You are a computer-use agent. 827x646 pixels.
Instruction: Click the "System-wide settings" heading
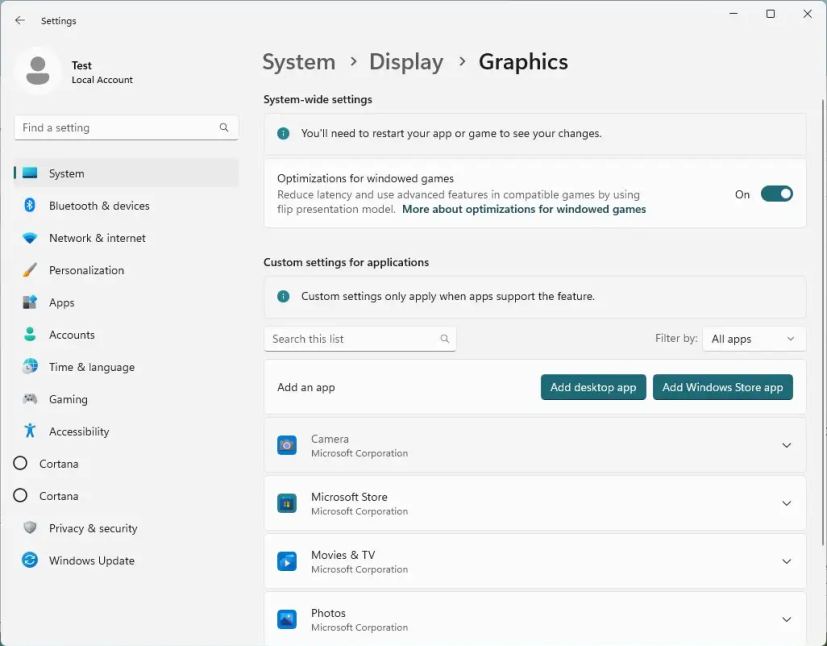[318, 99]
